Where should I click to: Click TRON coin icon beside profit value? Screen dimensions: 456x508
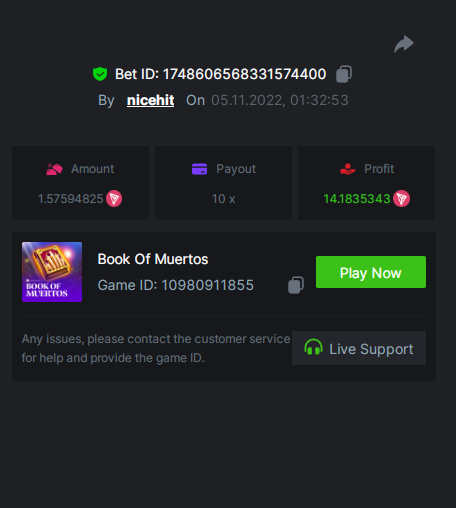tap(401, 199)
